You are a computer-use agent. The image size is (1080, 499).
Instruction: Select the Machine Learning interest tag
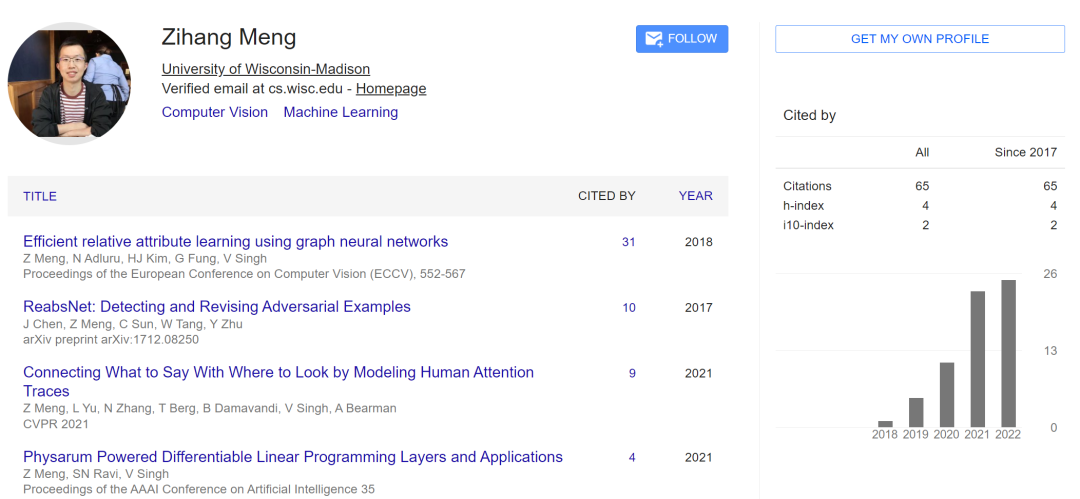(341, 112)
